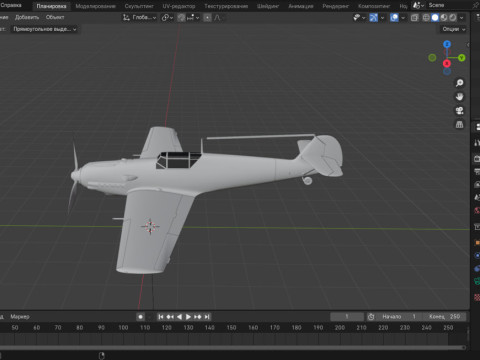Open object type visibility dropdown
This screenshot has height=360, width=480.
click(359, 17)
